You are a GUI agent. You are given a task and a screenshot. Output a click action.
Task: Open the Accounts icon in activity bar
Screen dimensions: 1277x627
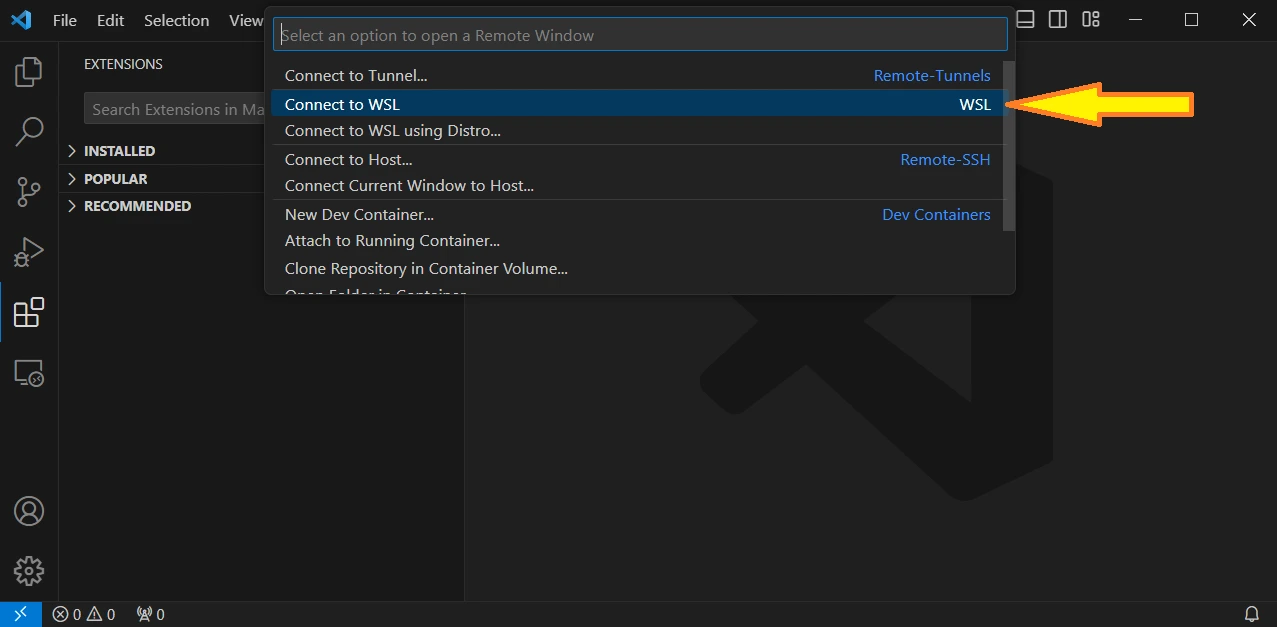pyautogui.click(x=29, y=511)
